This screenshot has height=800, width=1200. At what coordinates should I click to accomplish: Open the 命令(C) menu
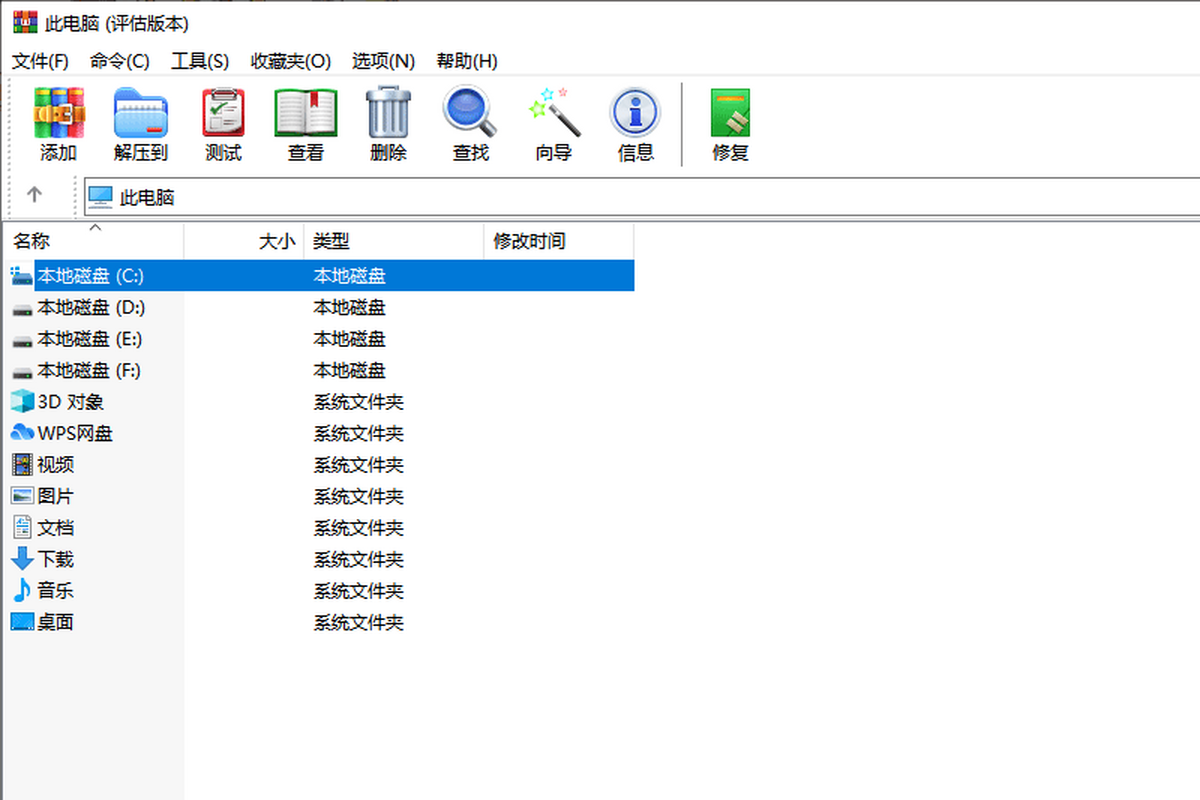click(x=120, y=61)
